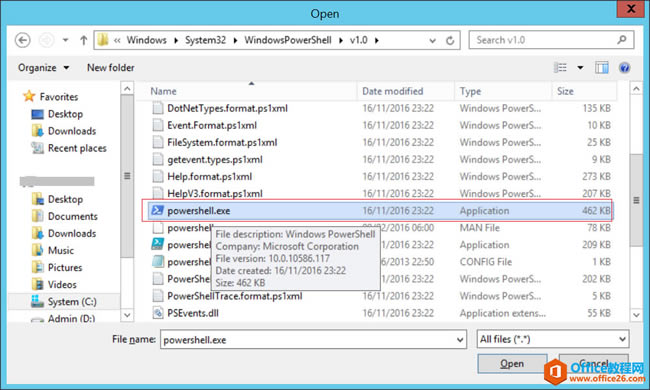Click the File name input field
Screen dimensions: 650x390
click(307, 339)
